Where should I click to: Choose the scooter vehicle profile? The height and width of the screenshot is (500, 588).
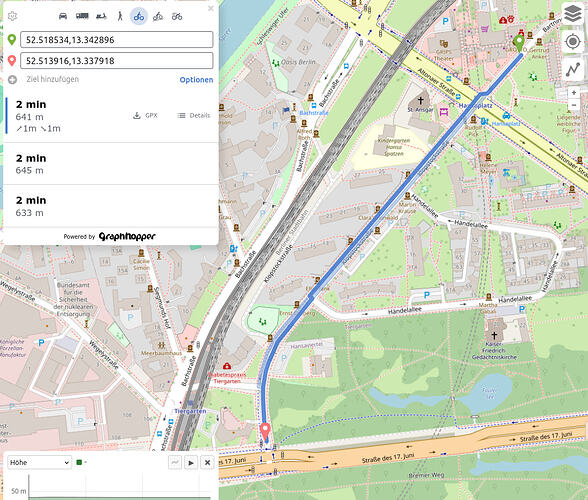click(101, 16)
